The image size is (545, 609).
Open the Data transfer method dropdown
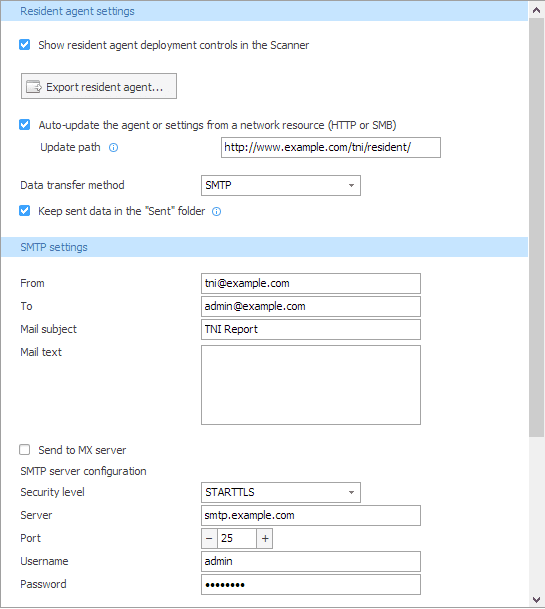coord(281,185)
